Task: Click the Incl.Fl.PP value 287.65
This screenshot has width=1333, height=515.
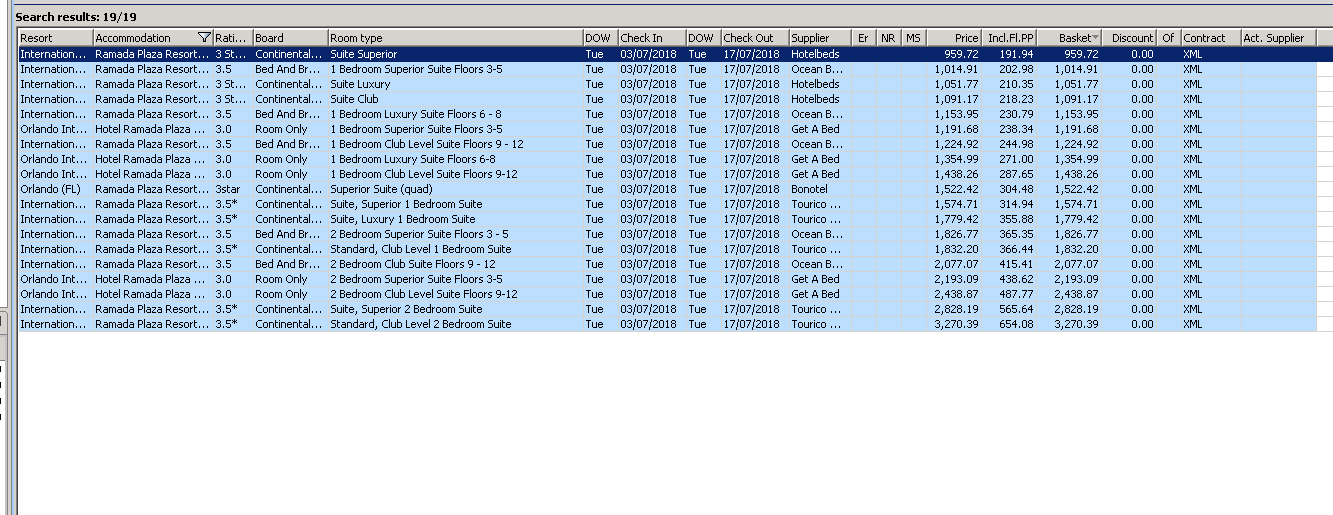Action: [x=1017, y=174]
